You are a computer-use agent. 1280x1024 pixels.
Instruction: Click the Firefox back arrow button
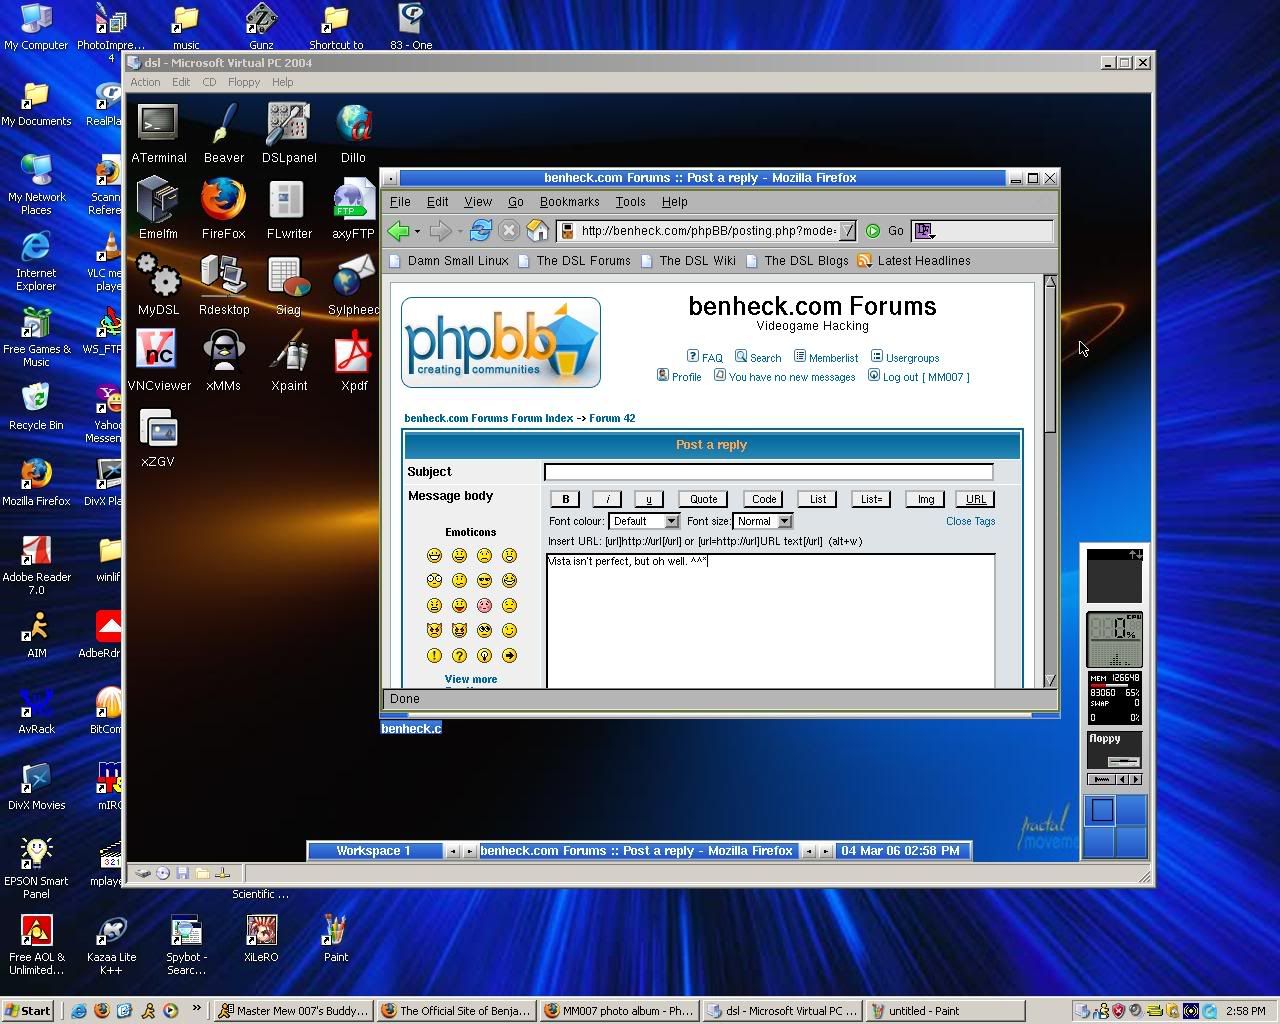399,231
